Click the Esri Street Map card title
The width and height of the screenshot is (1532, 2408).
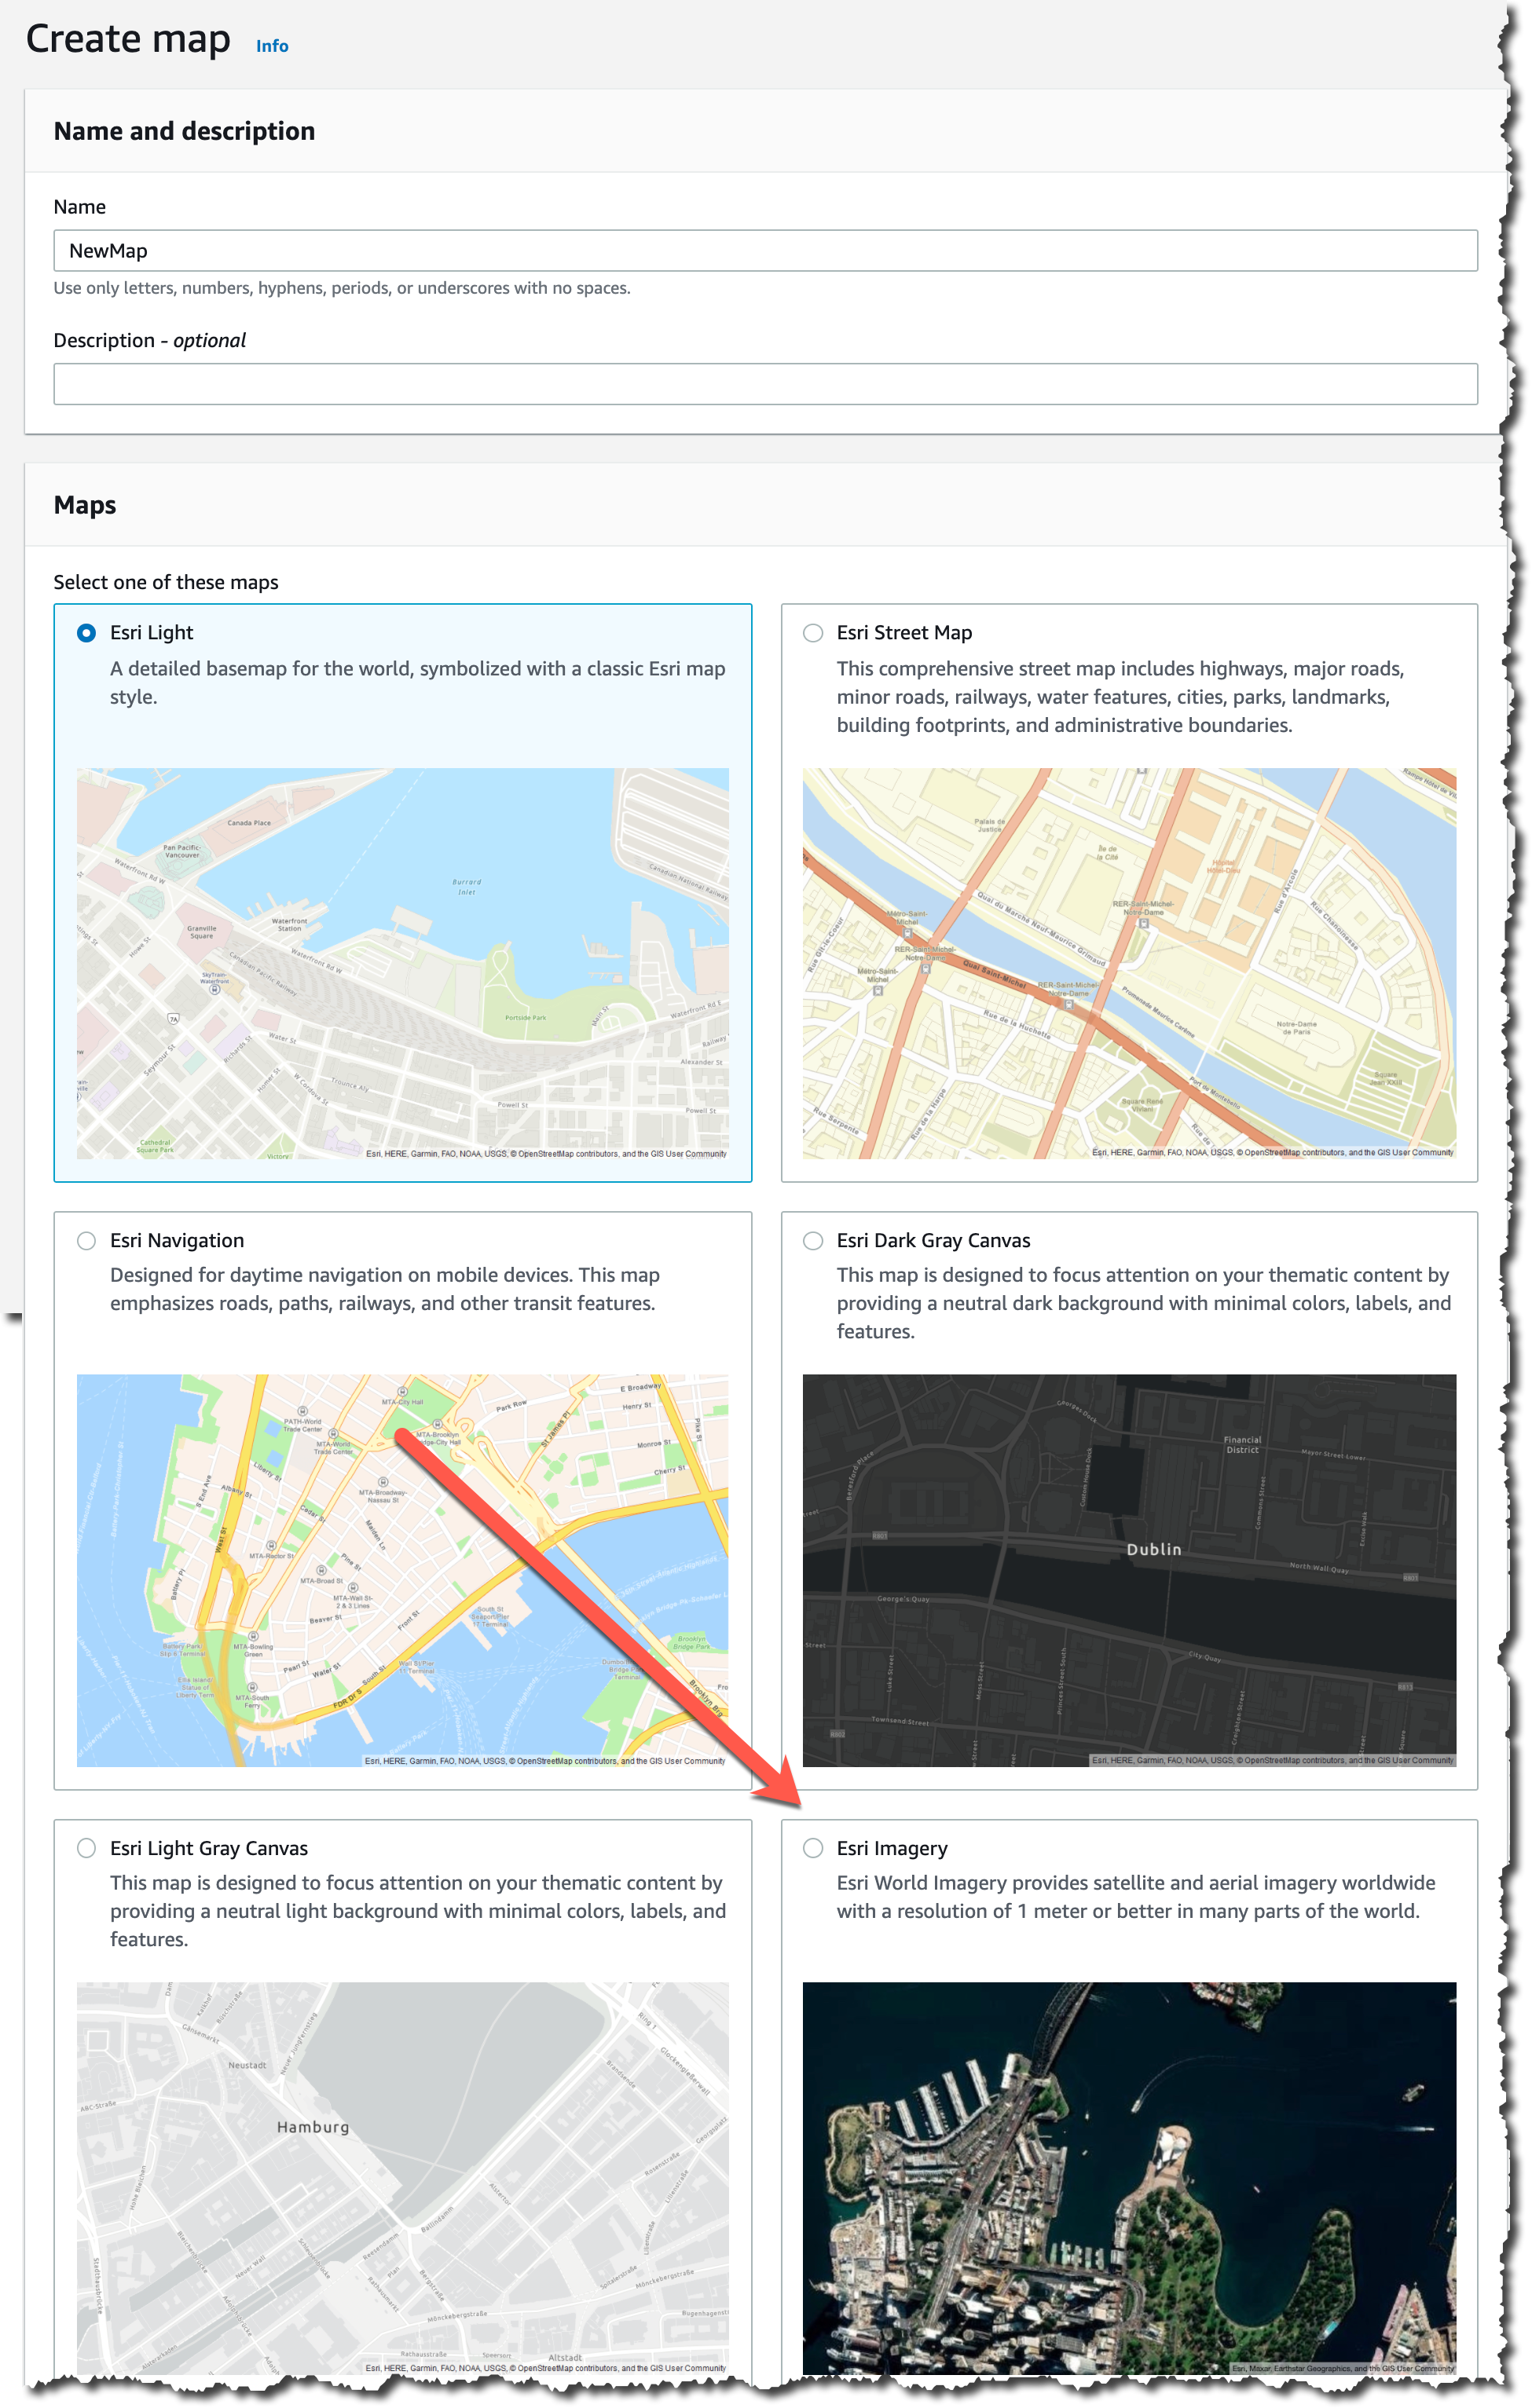[x=904, y=633]
